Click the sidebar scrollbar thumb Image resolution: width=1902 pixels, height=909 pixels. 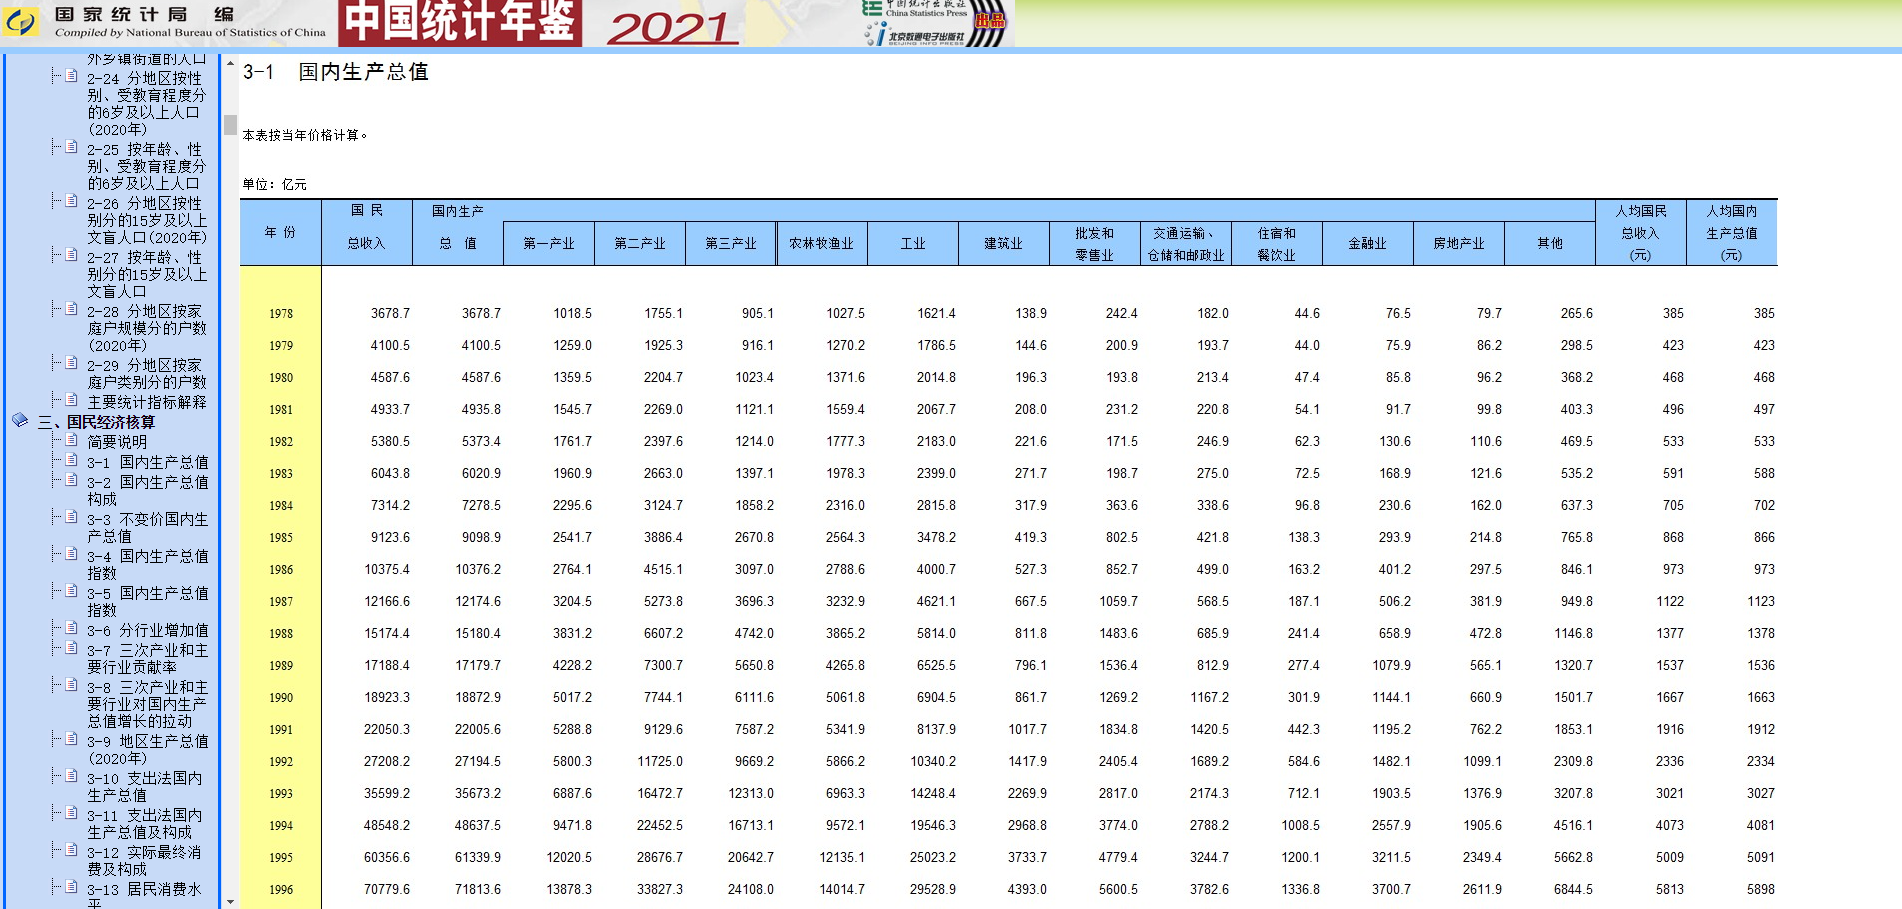pos(230,125)
